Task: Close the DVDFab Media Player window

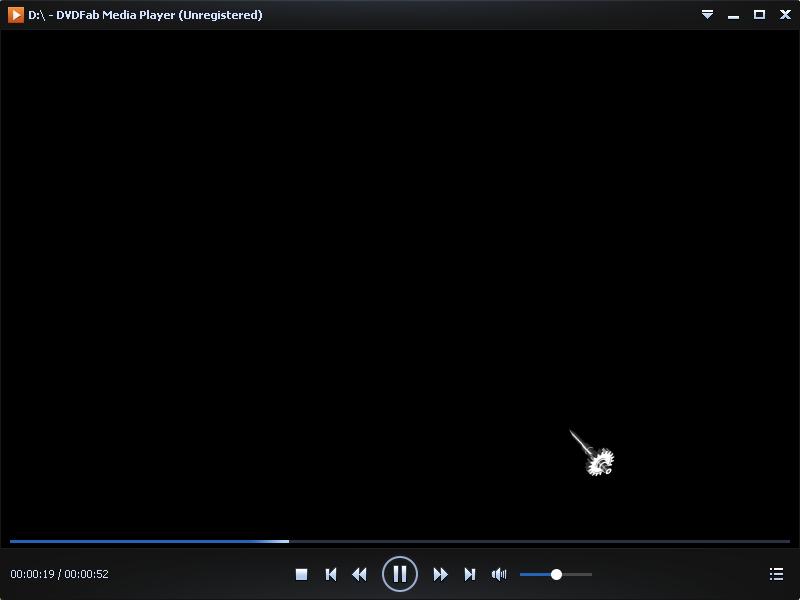Action: (785, 14)
